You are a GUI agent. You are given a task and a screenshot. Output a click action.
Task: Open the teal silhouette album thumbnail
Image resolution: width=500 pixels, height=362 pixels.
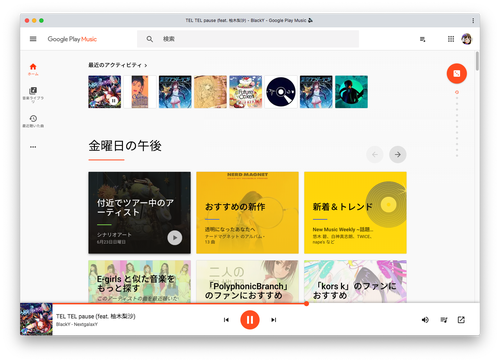(x=351, y=92)
